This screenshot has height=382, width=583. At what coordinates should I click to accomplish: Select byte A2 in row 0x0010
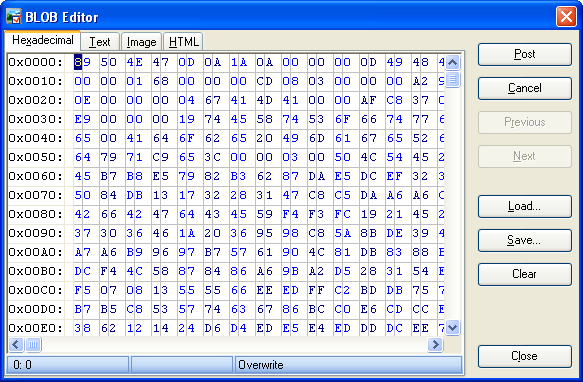421,81
